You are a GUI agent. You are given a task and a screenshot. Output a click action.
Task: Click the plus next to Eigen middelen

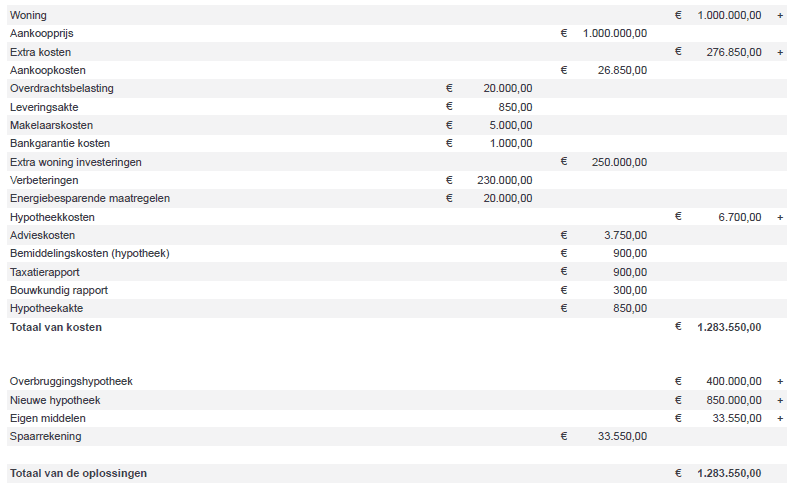[x=780, y=419]
